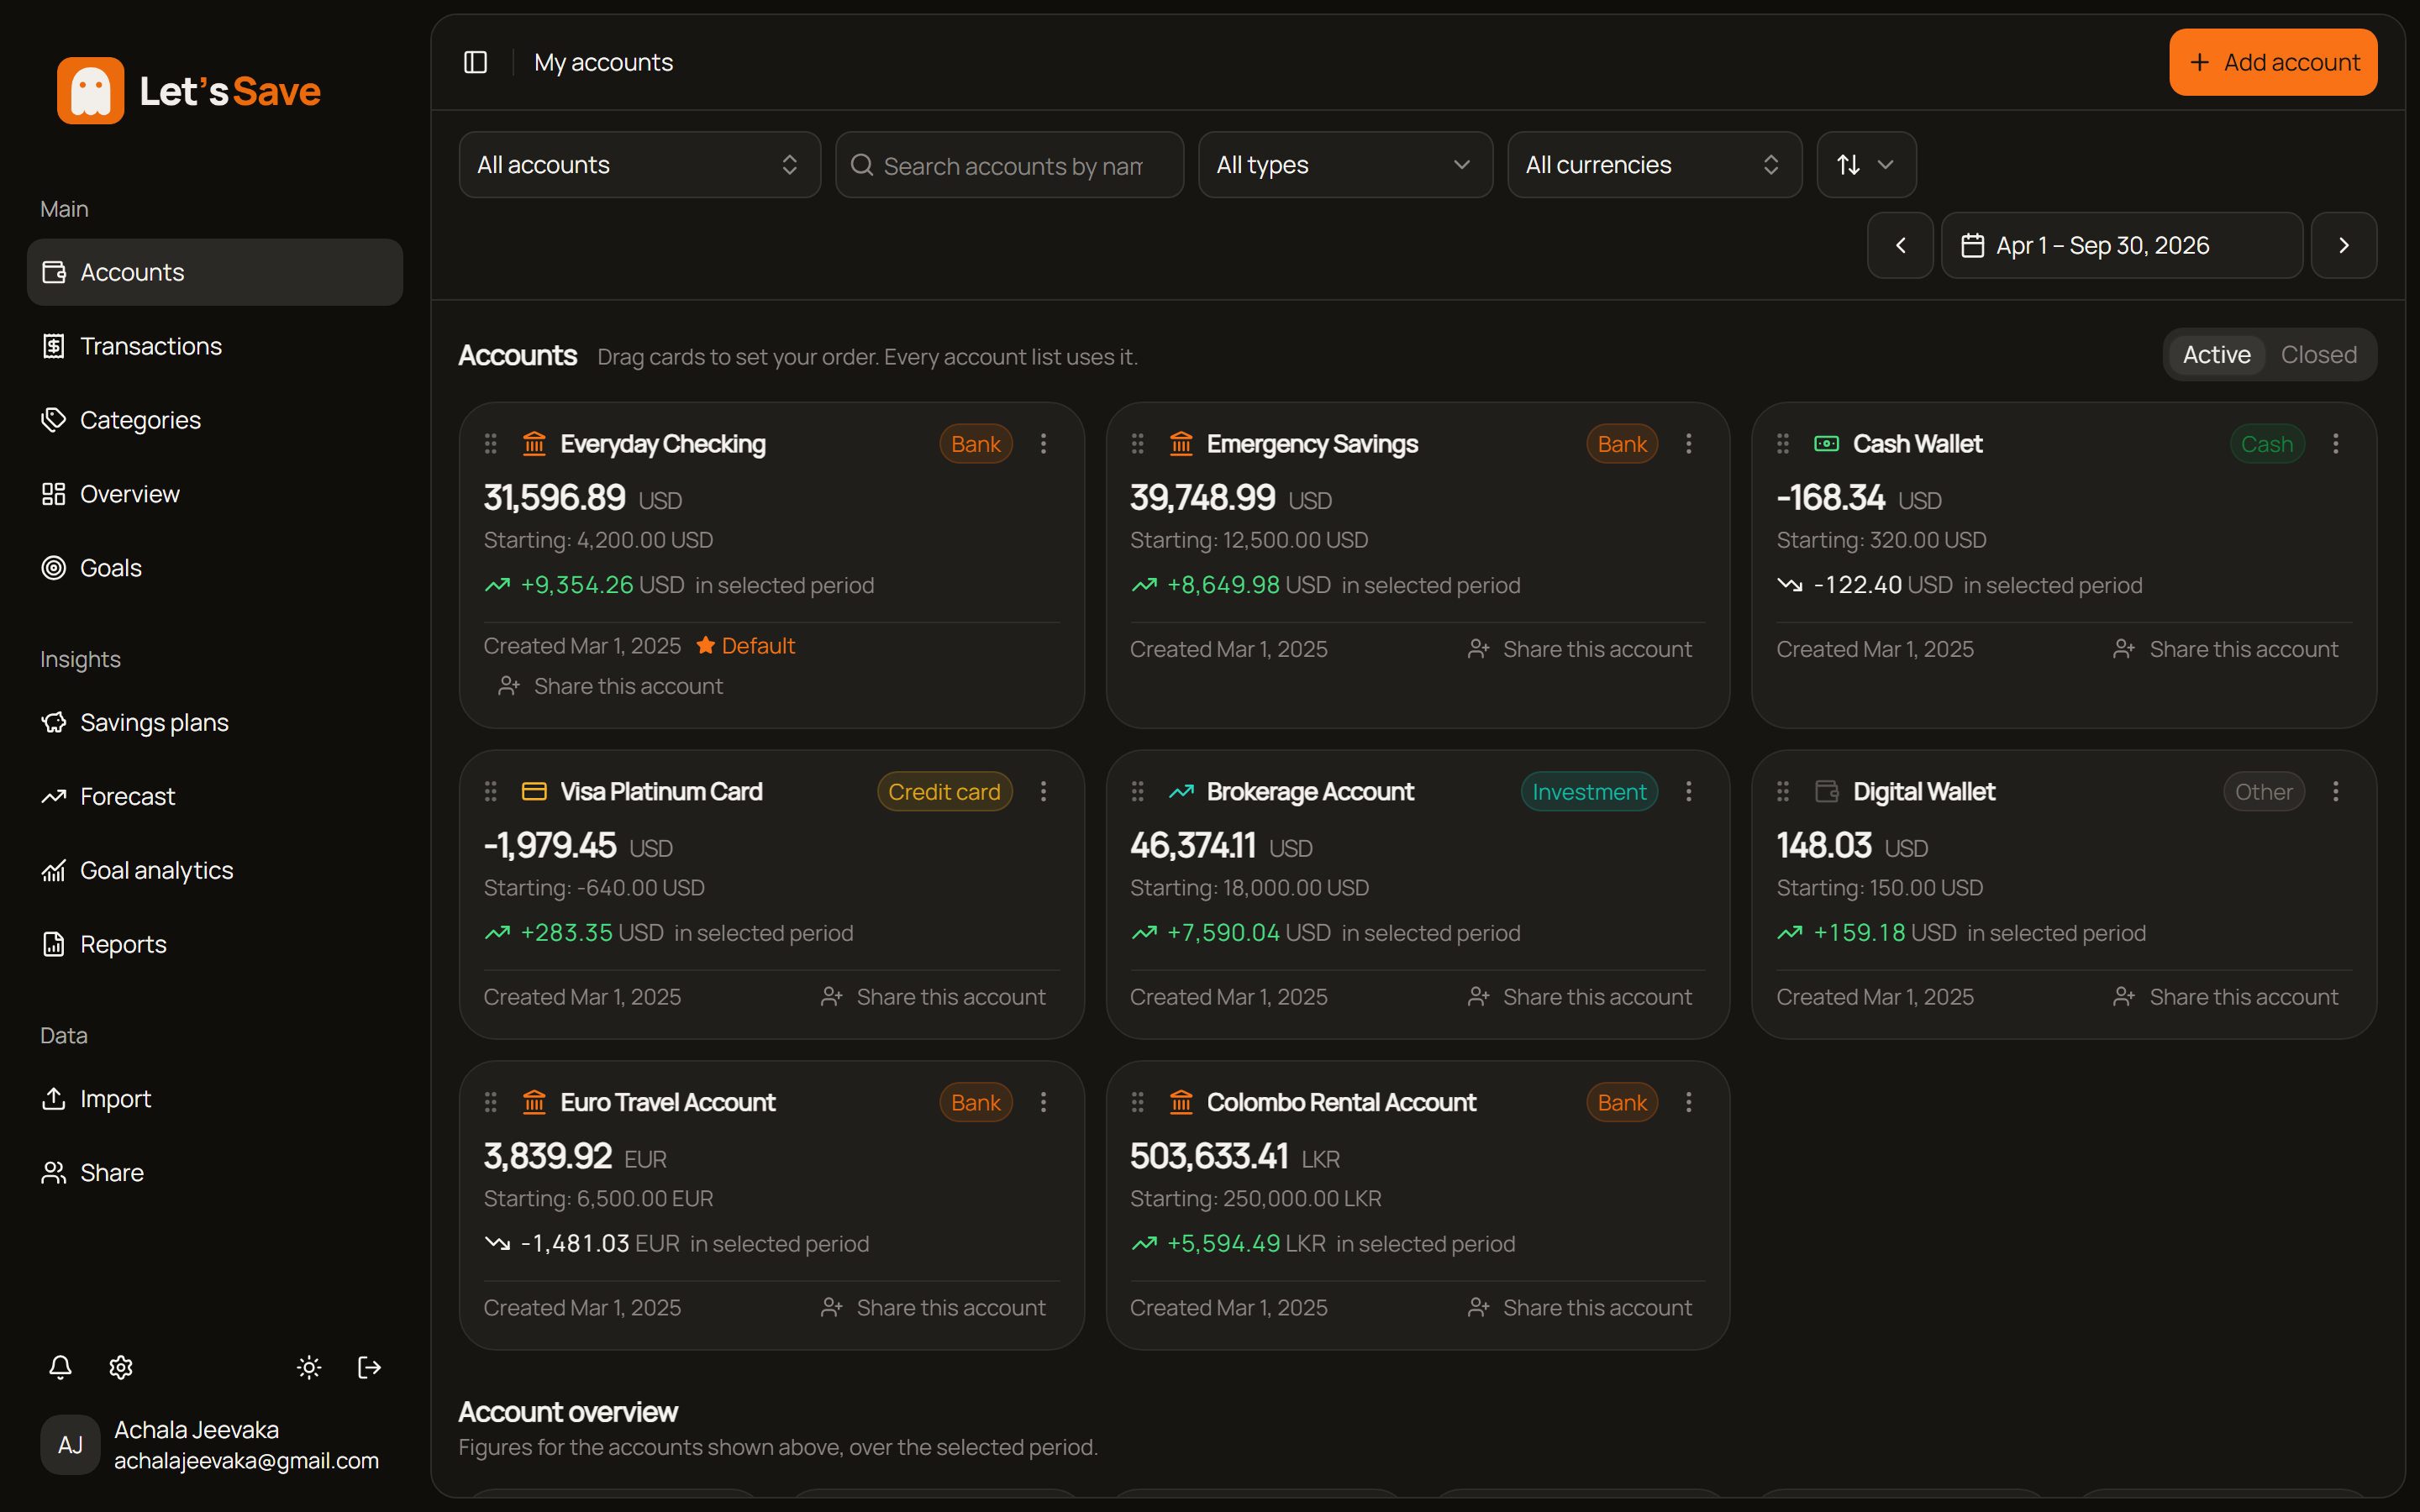Open Accounts in the sidebar
This screenshot has height=1512, width=2420.
click(x=214, y=272)
